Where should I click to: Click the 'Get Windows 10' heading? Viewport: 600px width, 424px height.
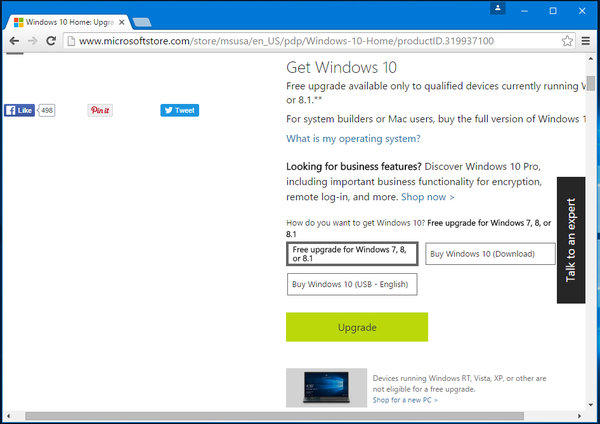click(x=341, y=68)
